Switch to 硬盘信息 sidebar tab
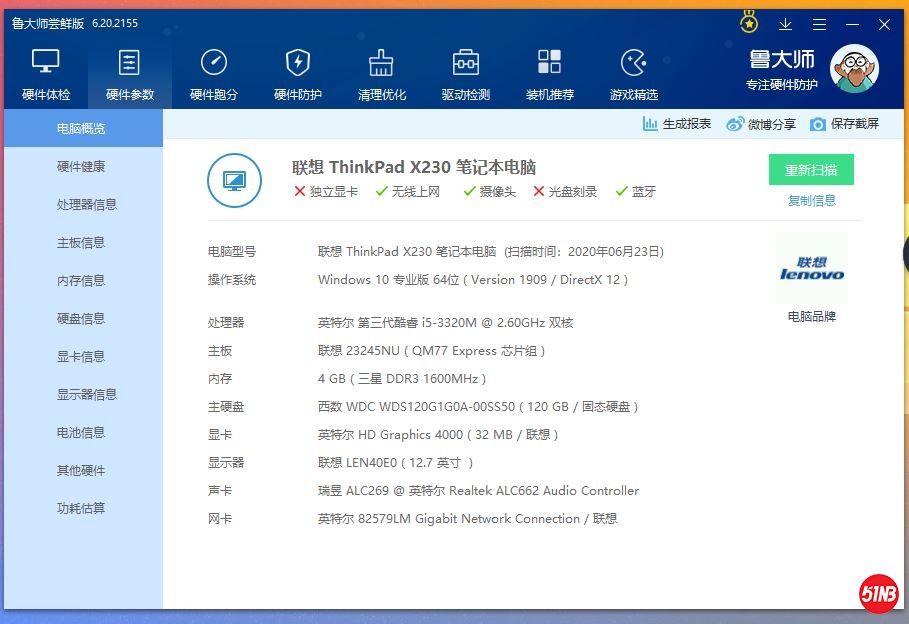 click(x=81, y=319)
